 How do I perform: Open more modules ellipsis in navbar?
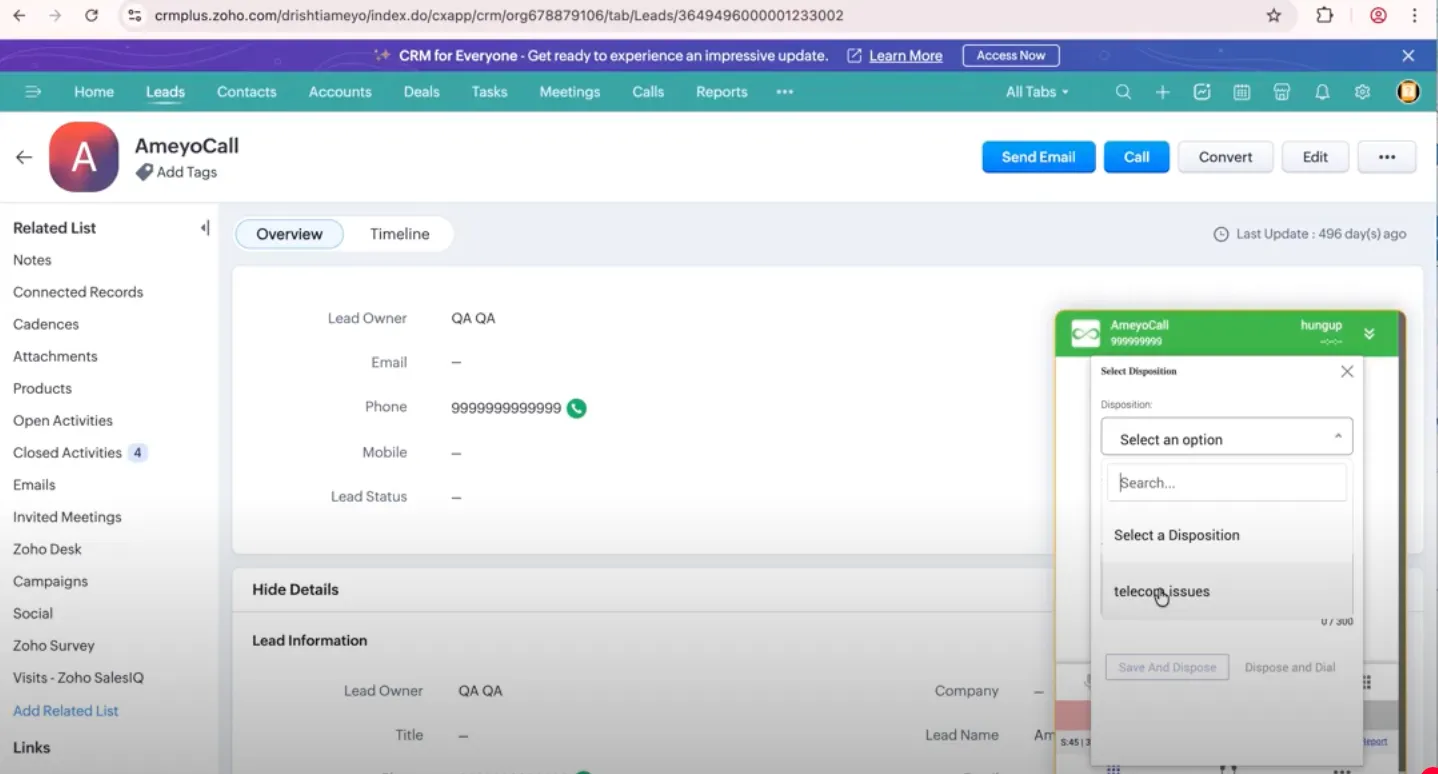coord(785,92)
